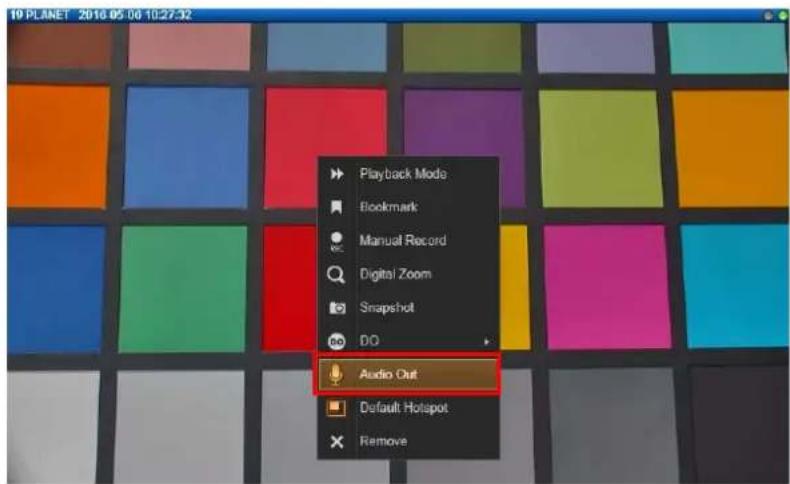Choose Playback Mode from context menu

tap(408, 174)
